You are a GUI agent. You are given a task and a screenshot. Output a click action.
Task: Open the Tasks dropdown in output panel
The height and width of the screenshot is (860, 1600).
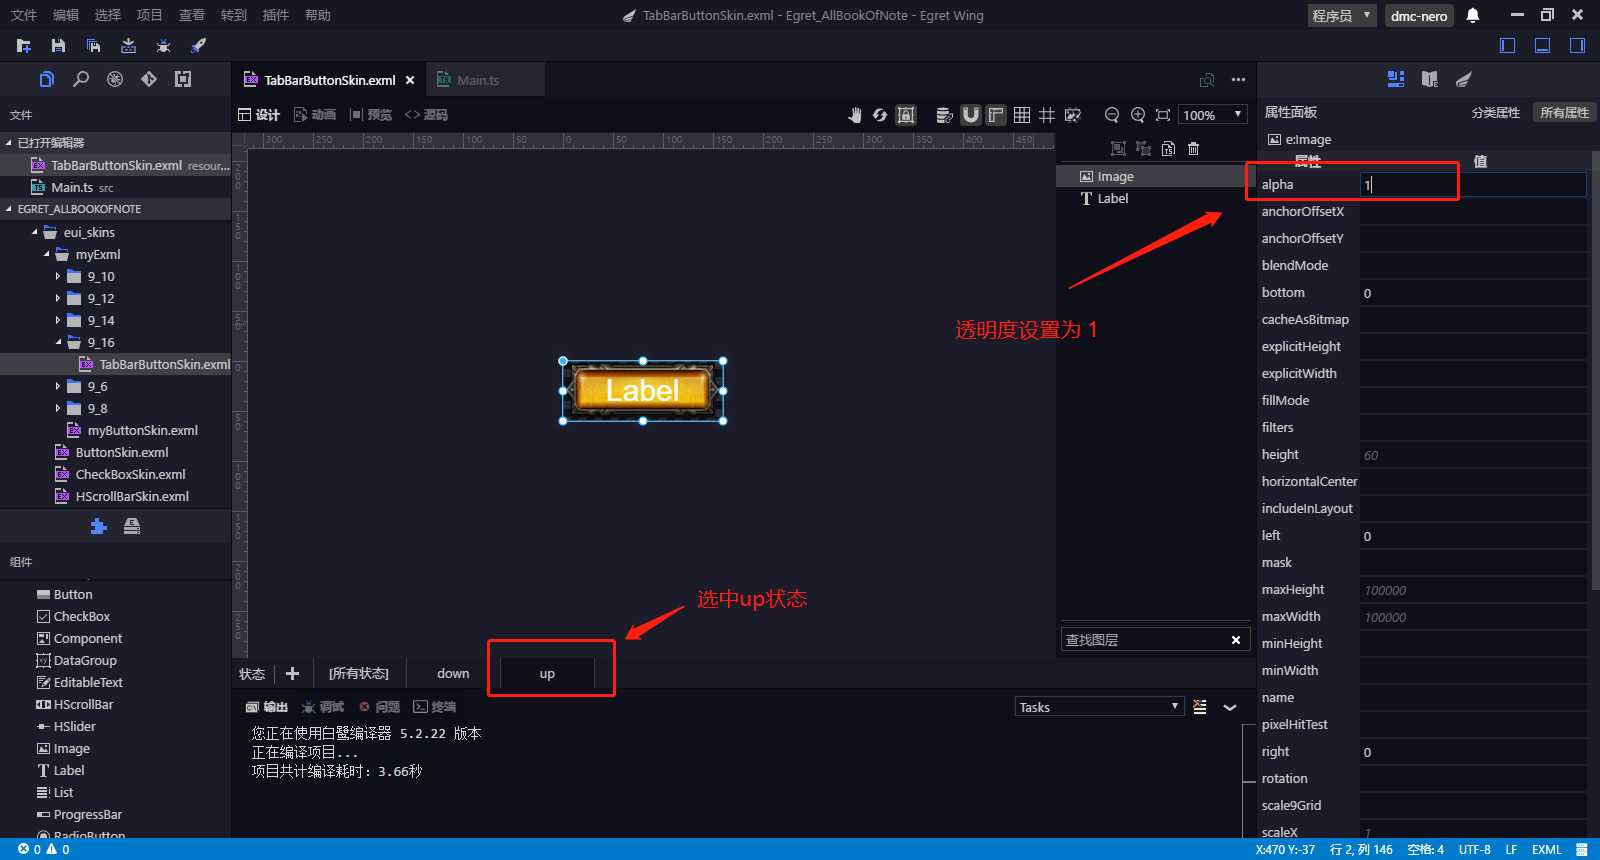click(x=1099, y=707)
